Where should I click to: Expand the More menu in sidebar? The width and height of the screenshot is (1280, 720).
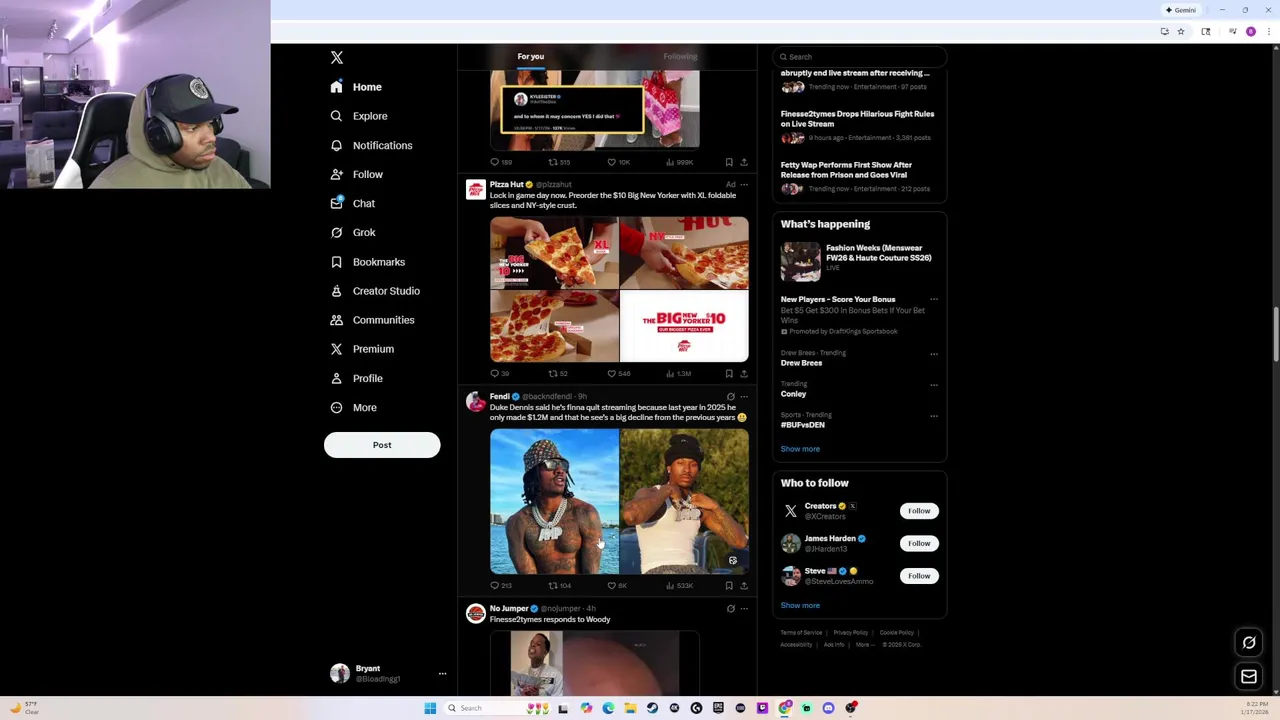(354, 407)
